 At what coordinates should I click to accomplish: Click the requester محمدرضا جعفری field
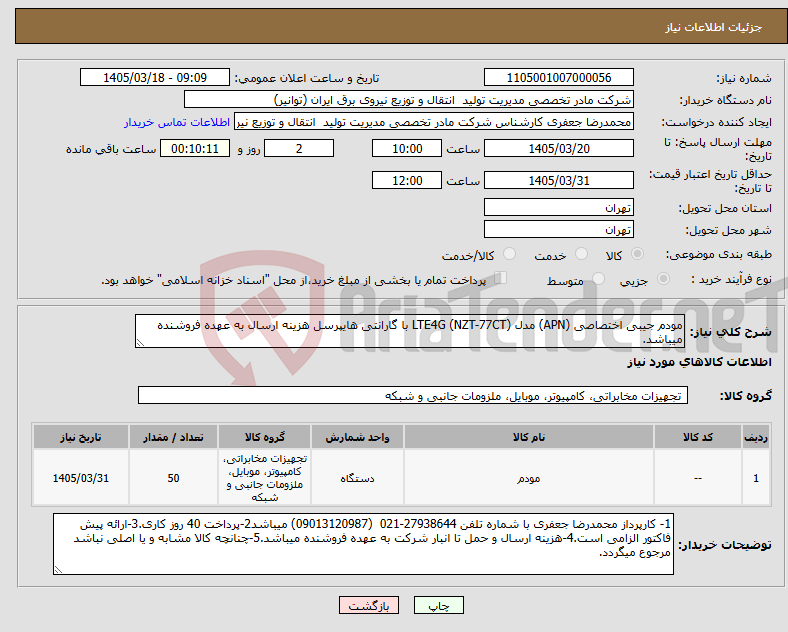pyautogui.click(x=434, y=122)
